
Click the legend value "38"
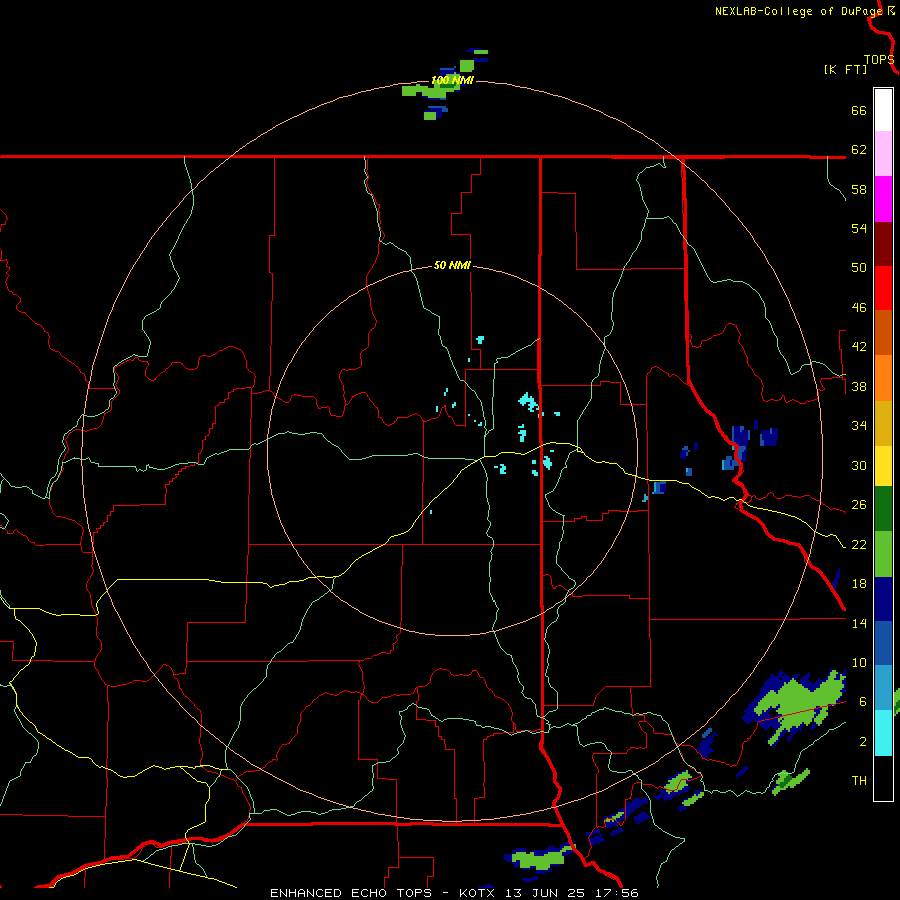[859, 387]
